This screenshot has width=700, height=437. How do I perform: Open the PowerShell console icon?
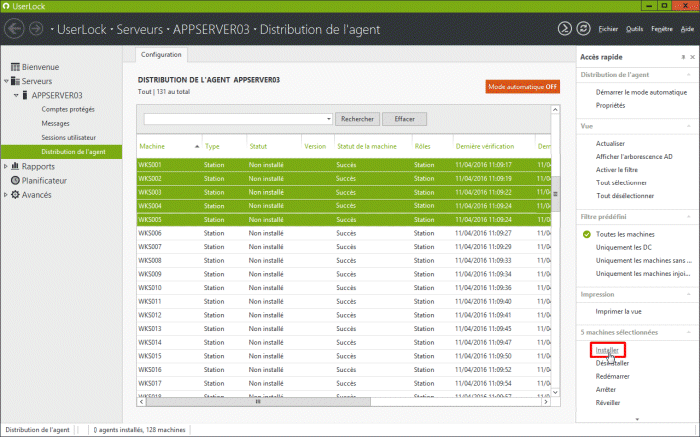pos(564,29)
